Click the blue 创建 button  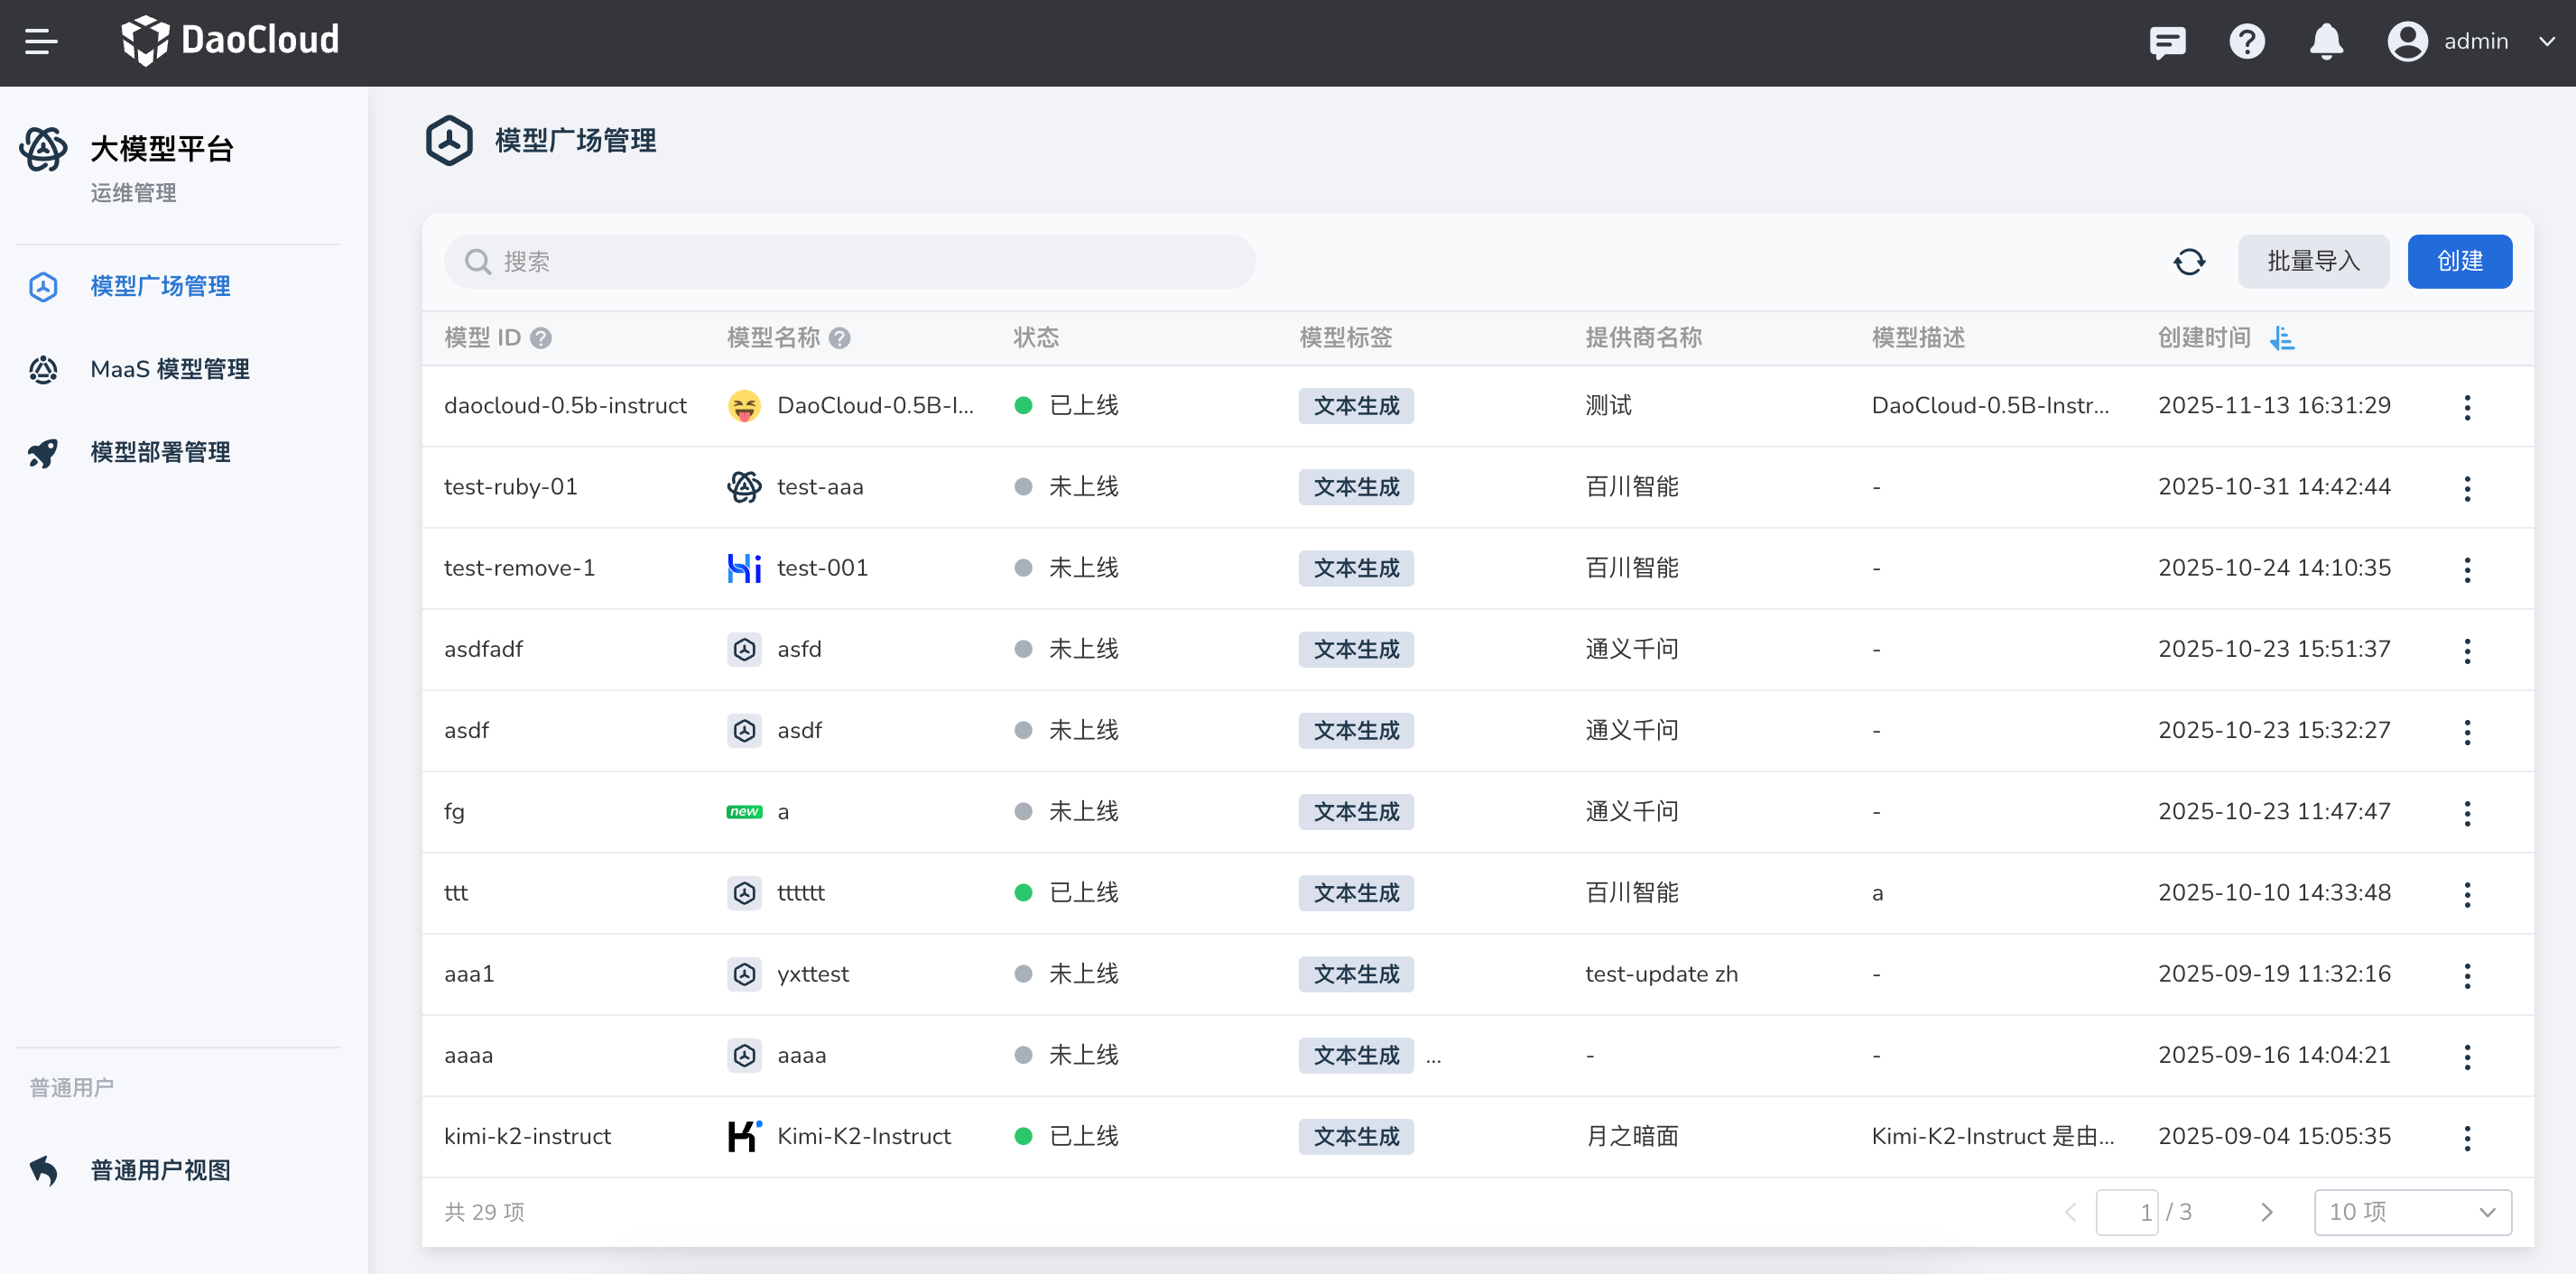coord(2459,262)
